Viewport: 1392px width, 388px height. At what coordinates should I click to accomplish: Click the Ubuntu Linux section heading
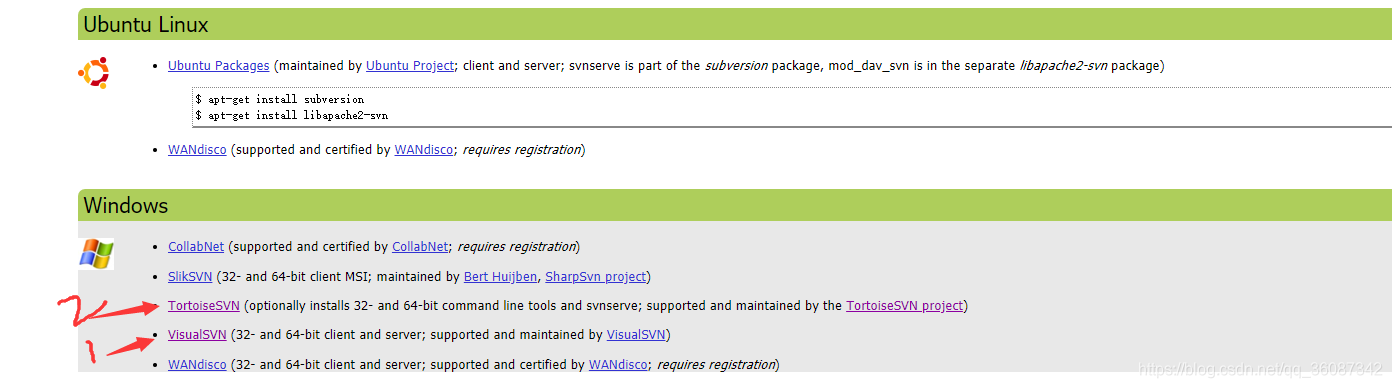(146, 25)
